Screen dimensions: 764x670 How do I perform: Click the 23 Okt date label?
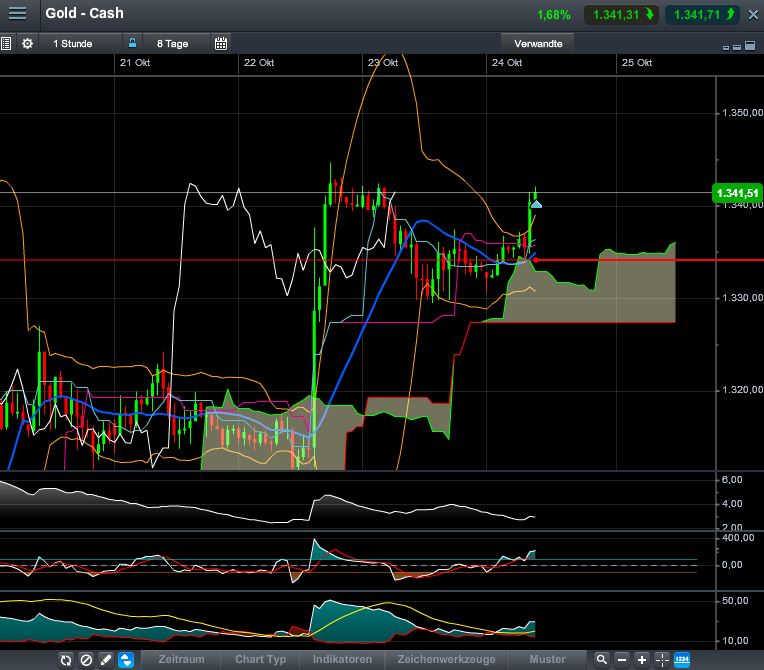(x=383, y=62)
